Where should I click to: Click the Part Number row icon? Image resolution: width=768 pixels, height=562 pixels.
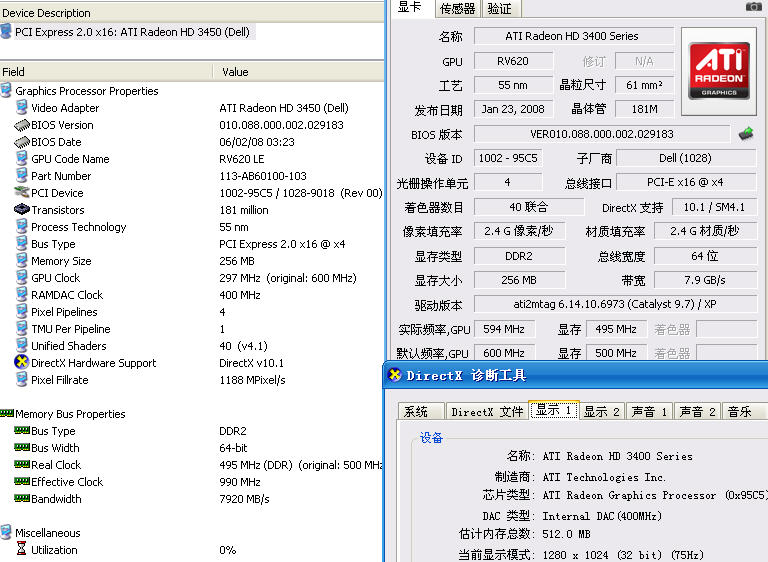[22, 175]
